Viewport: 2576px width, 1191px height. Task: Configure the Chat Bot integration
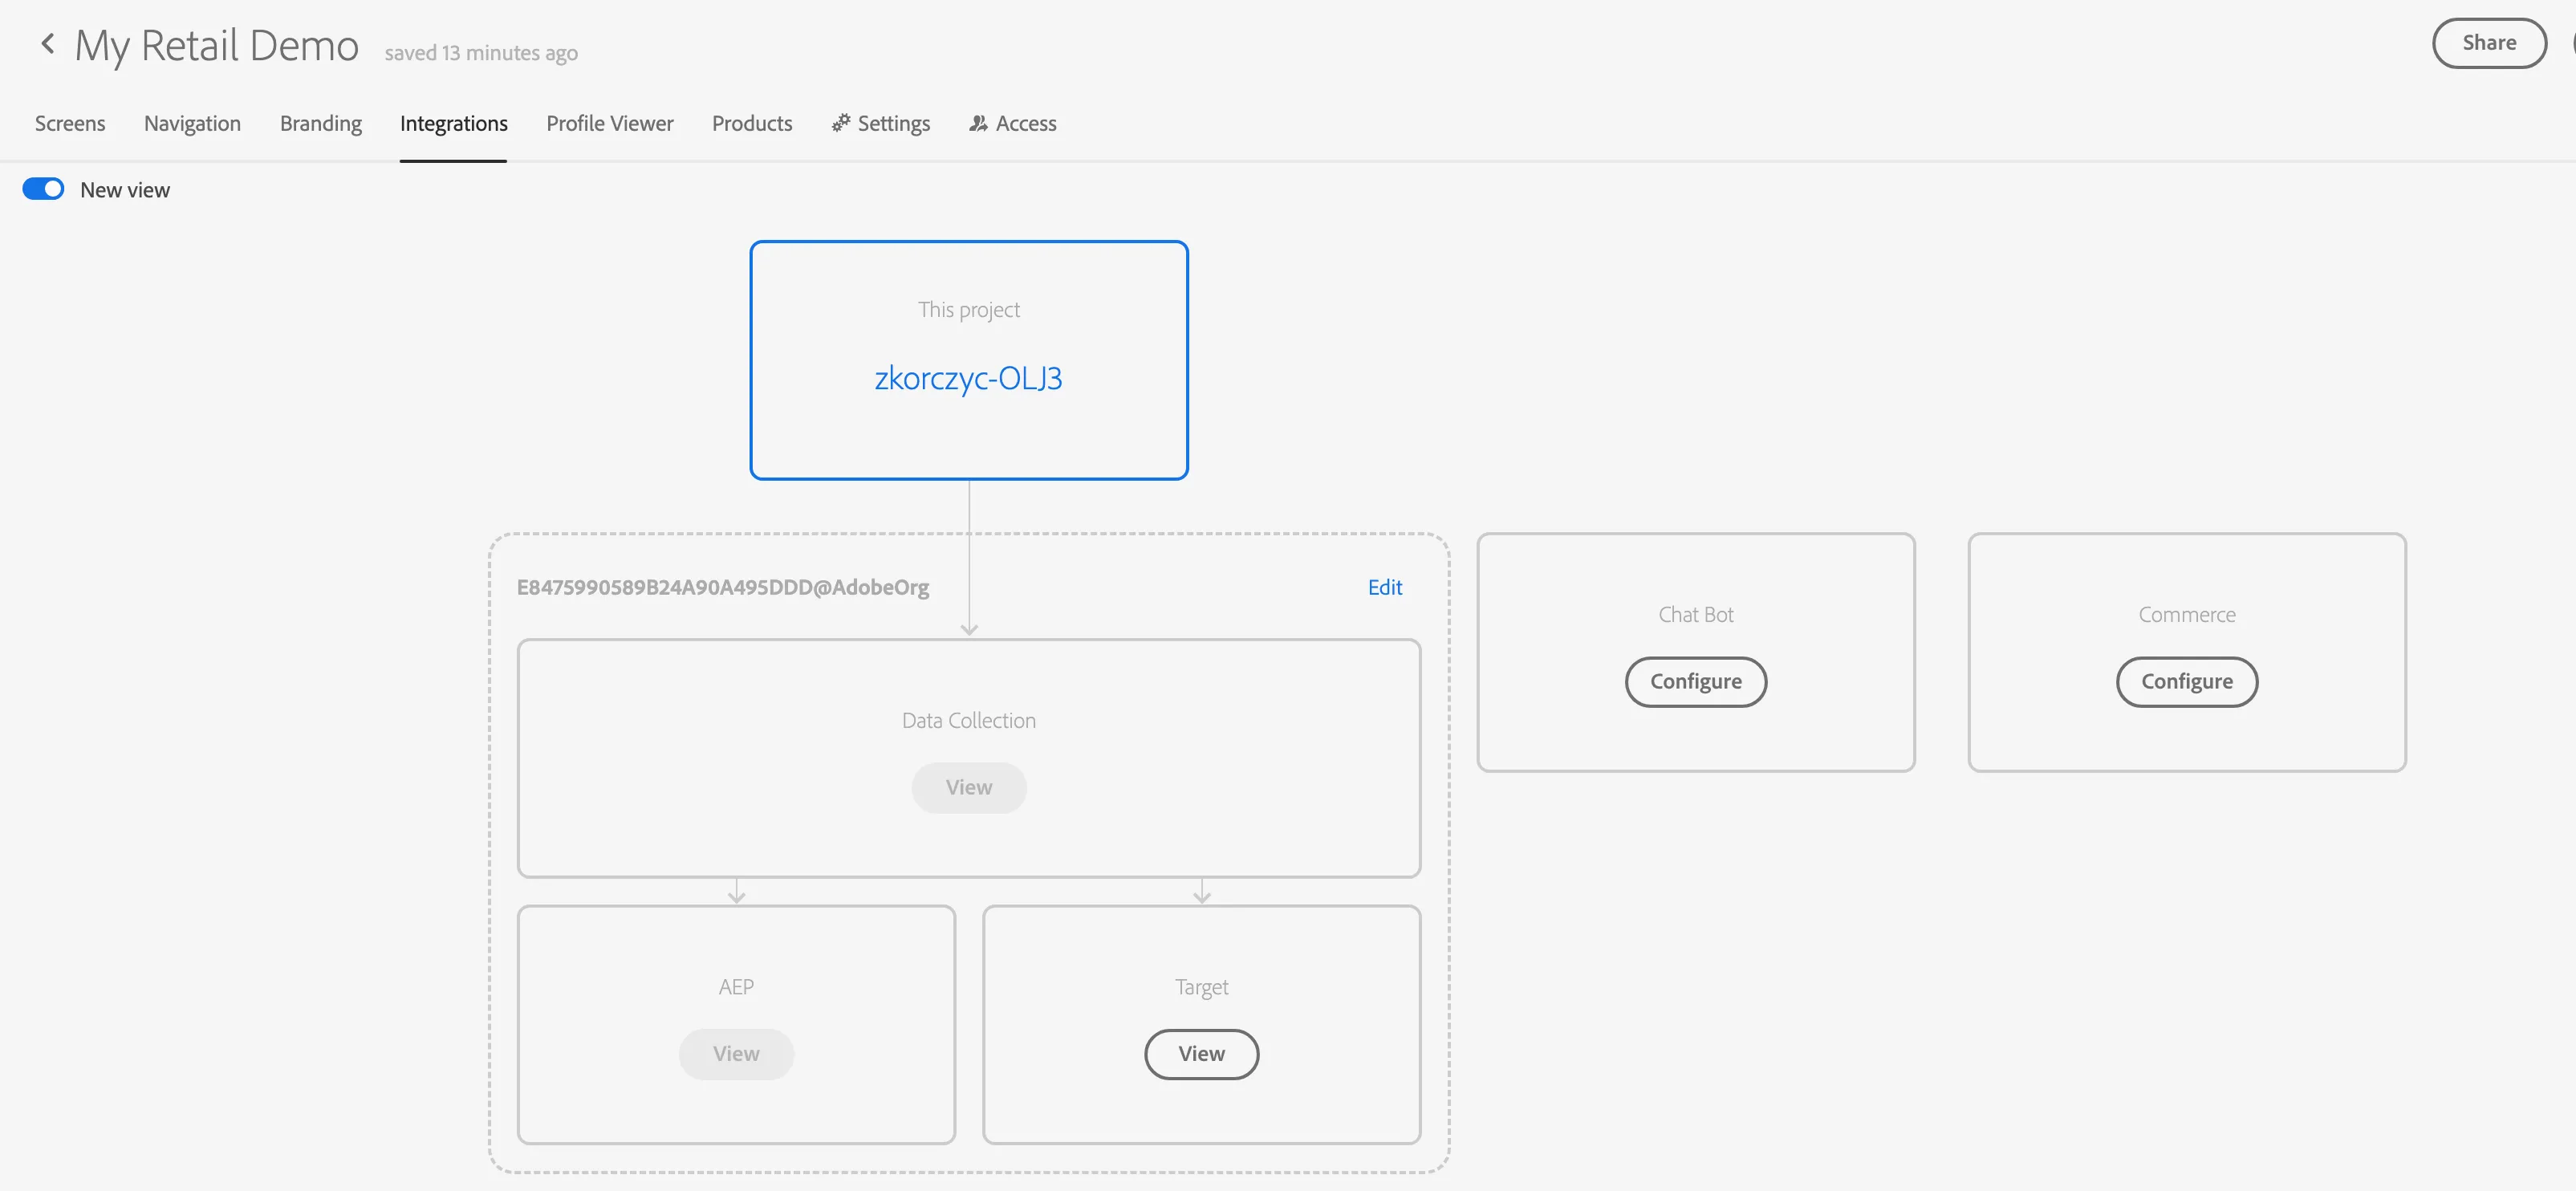coord(1696,682)
